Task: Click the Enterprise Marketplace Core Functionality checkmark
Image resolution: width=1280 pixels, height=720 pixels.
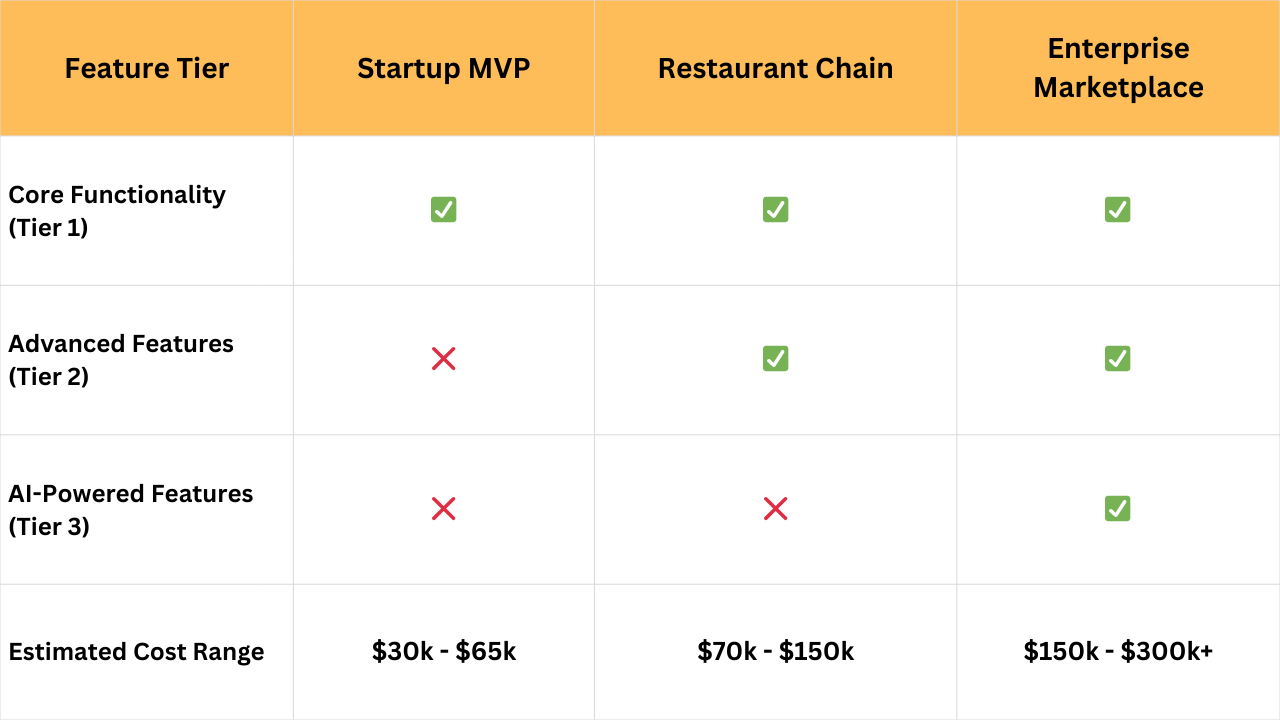Action: click(1117, 209)
